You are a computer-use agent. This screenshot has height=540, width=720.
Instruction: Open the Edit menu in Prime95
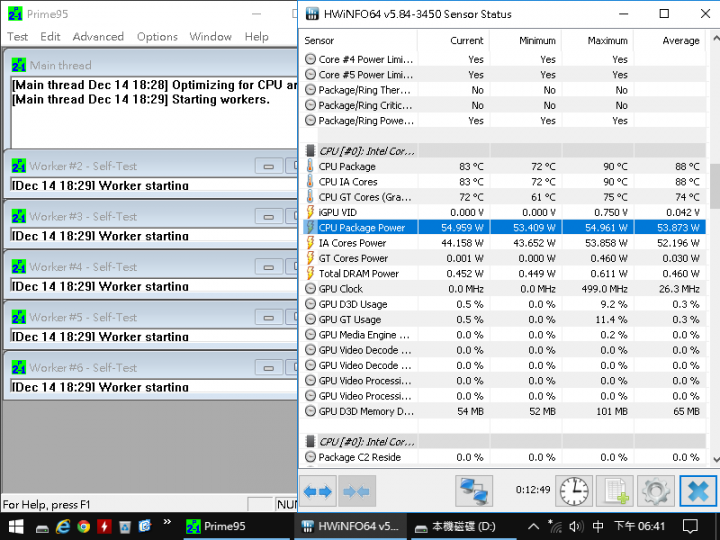point(50,36)
